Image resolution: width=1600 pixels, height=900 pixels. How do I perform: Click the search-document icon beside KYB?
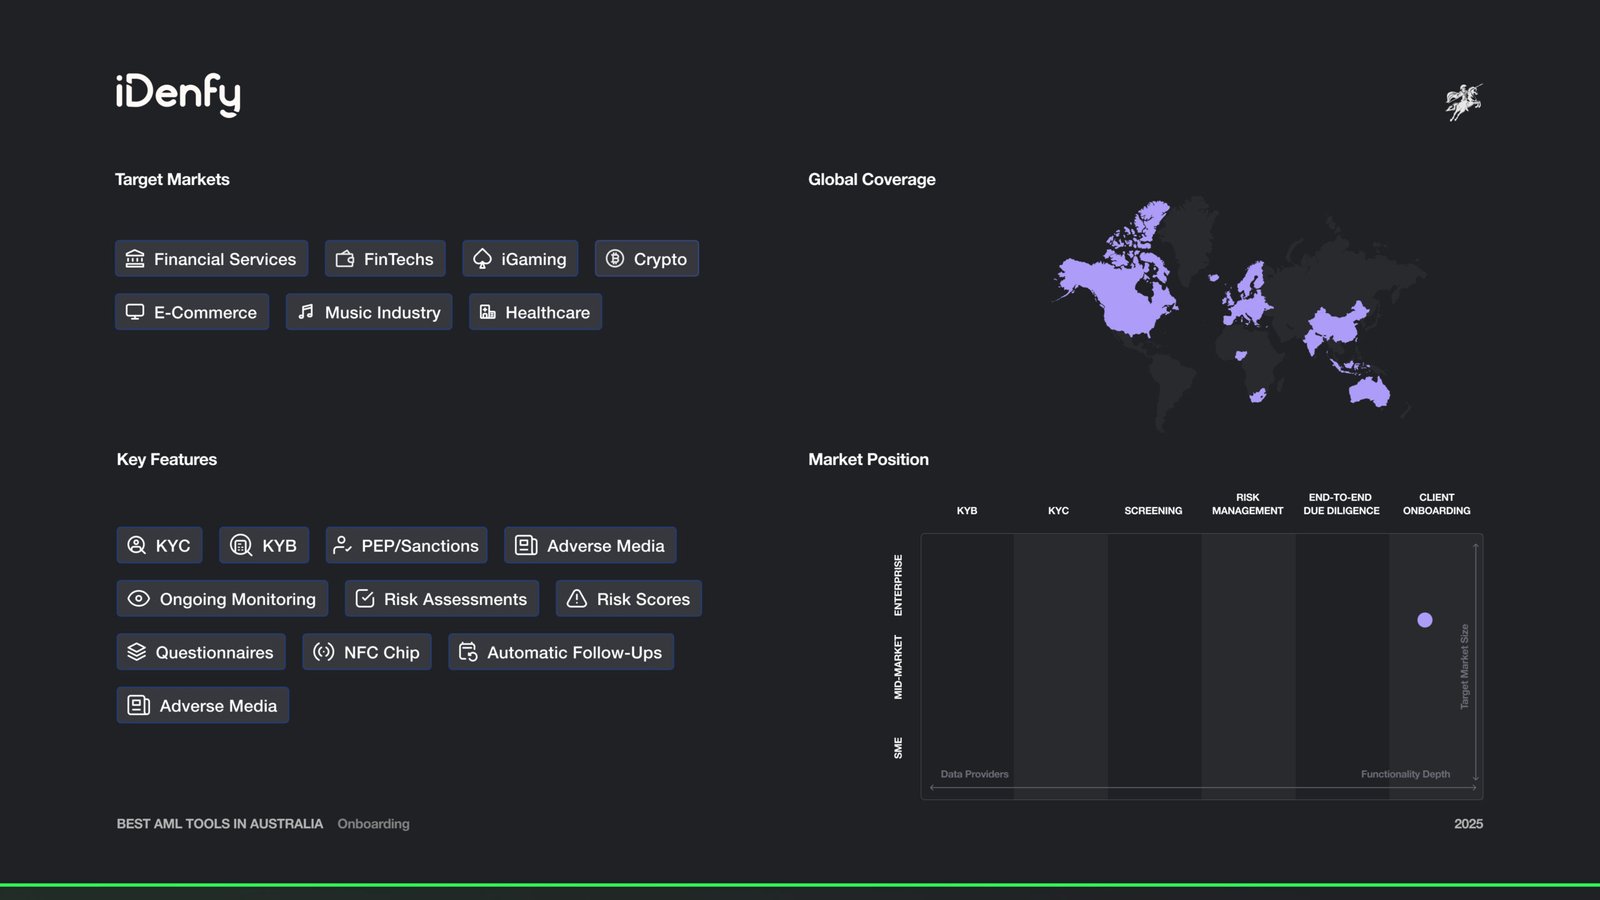tap(241, 545)
